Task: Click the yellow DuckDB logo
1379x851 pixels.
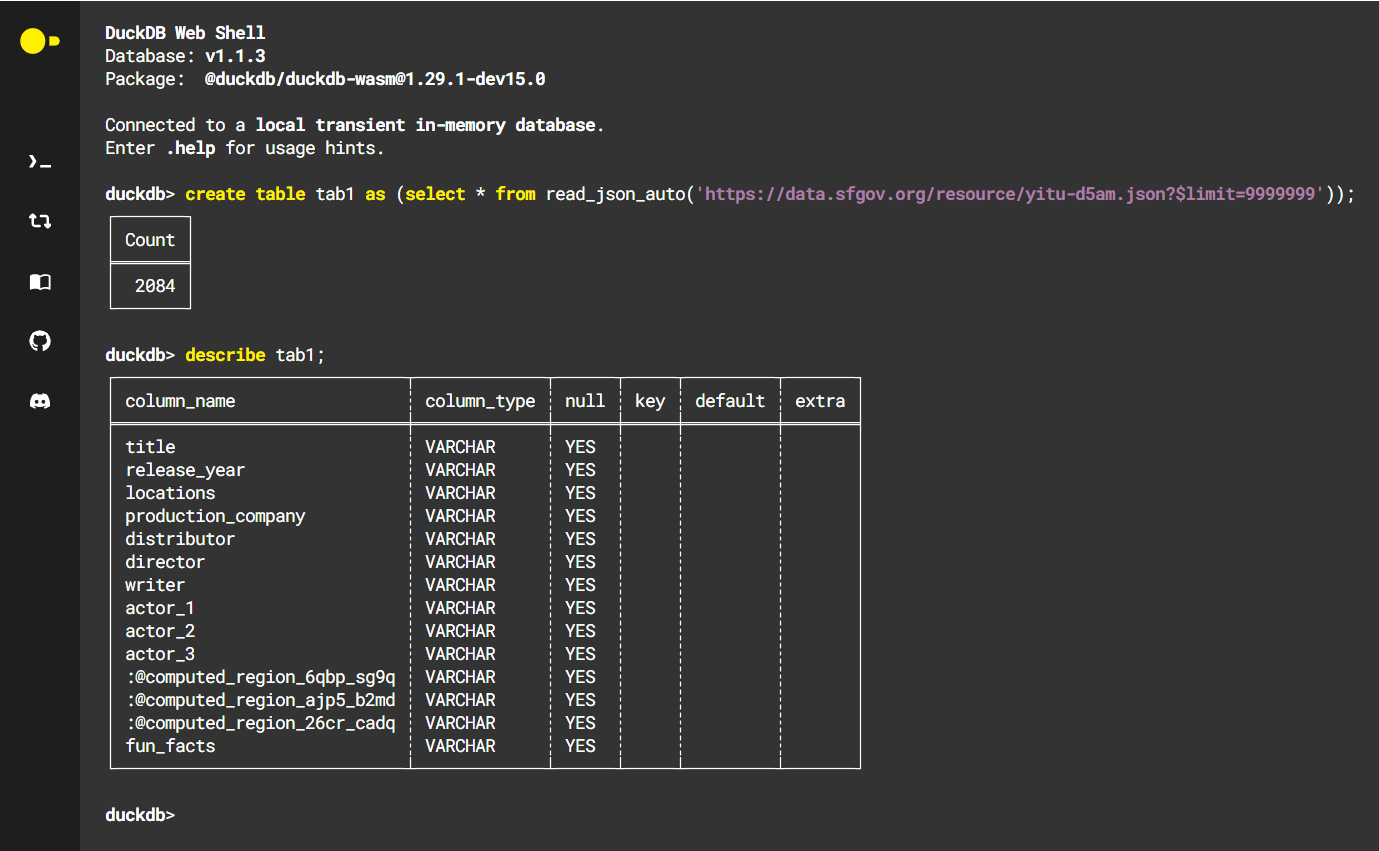Action: click(39, 41)
